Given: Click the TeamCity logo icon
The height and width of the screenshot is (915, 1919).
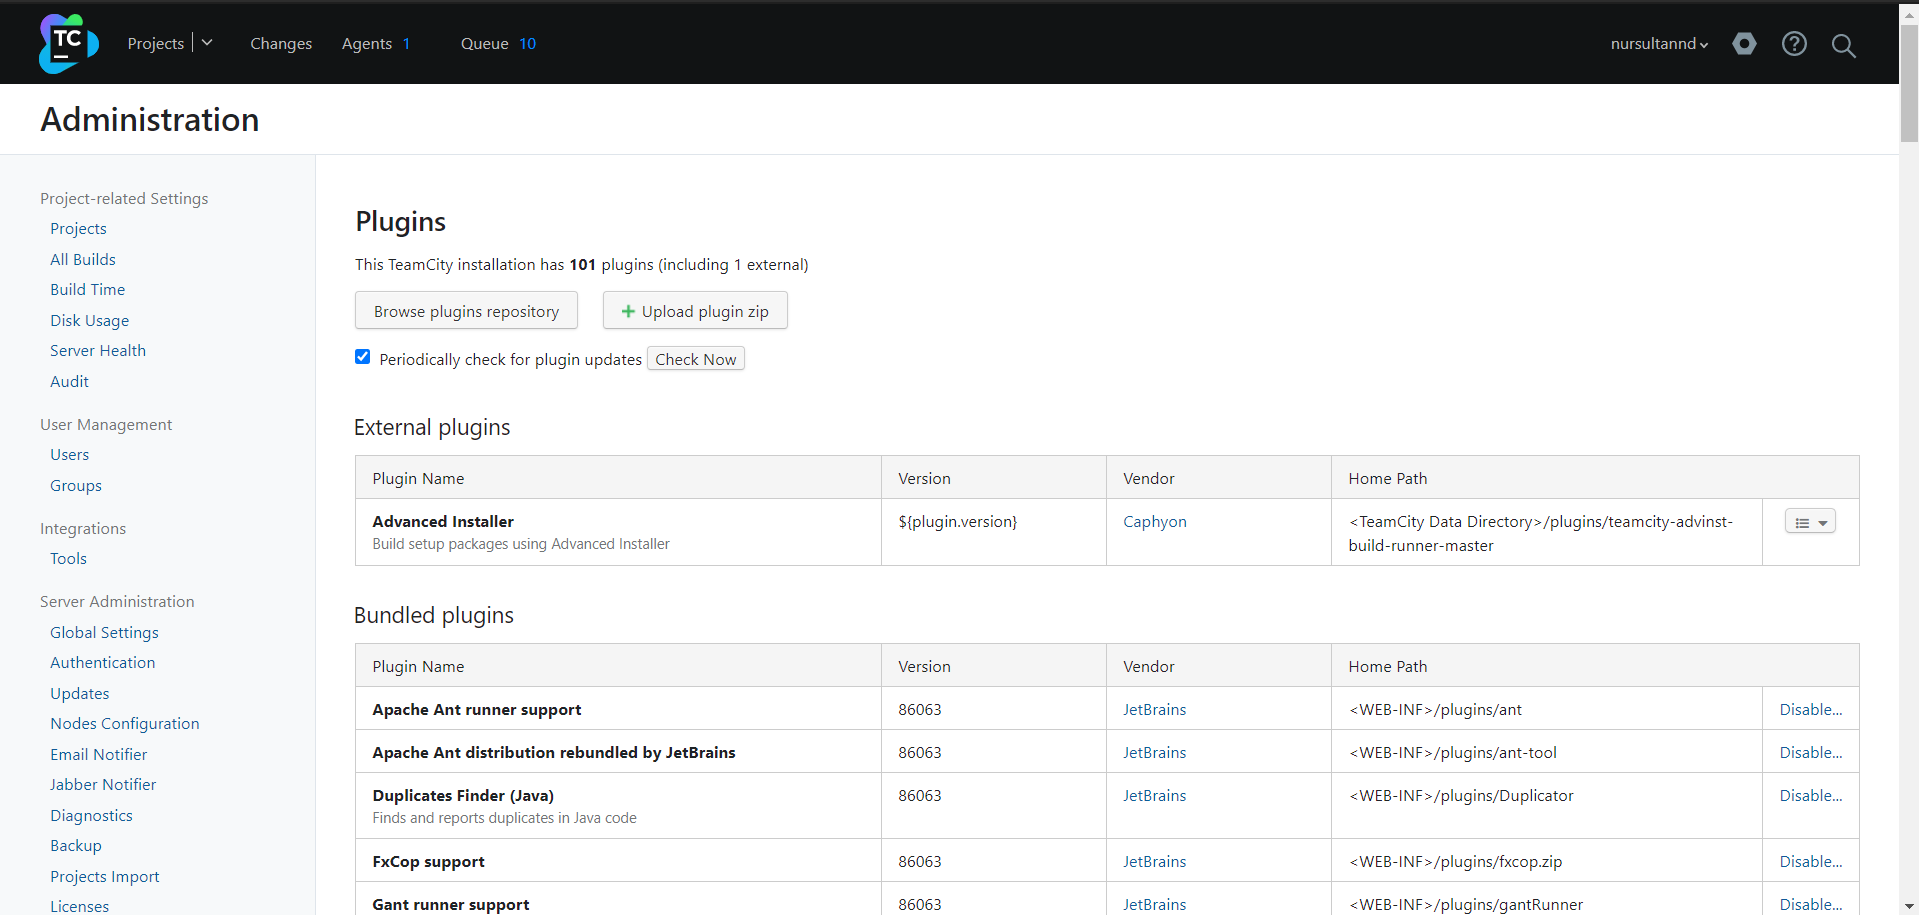Looking at the screenshot, I should [68, 43].
